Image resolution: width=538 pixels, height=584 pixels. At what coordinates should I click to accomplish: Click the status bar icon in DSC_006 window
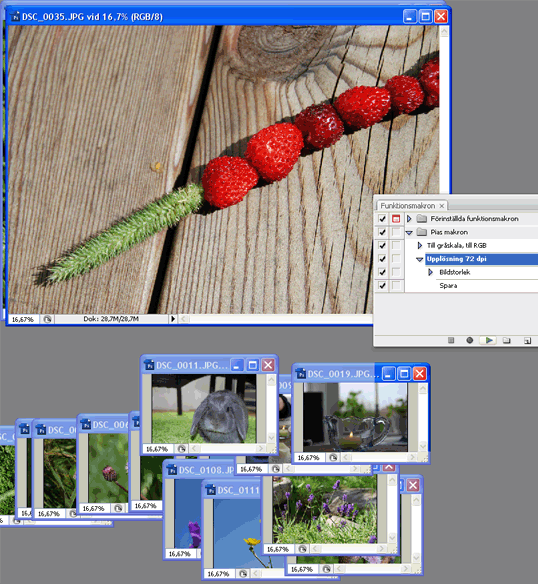[x=118, y=508]
